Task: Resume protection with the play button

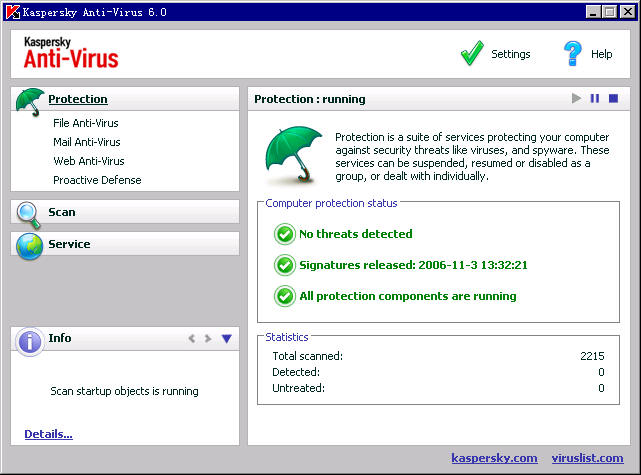Action: click(x=576, y=99)
